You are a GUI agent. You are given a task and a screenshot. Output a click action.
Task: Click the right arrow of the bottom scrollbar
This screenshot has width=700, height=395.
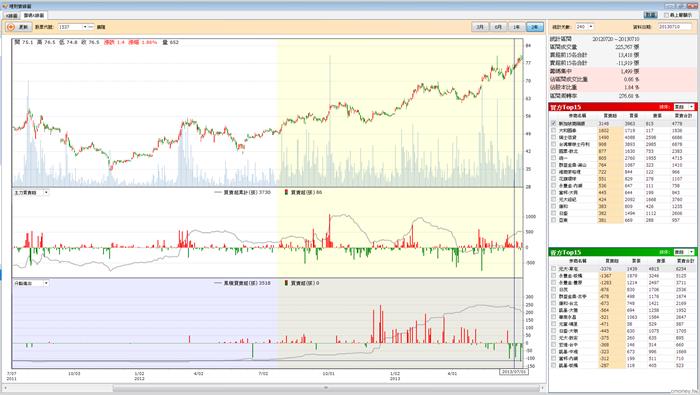543,388
